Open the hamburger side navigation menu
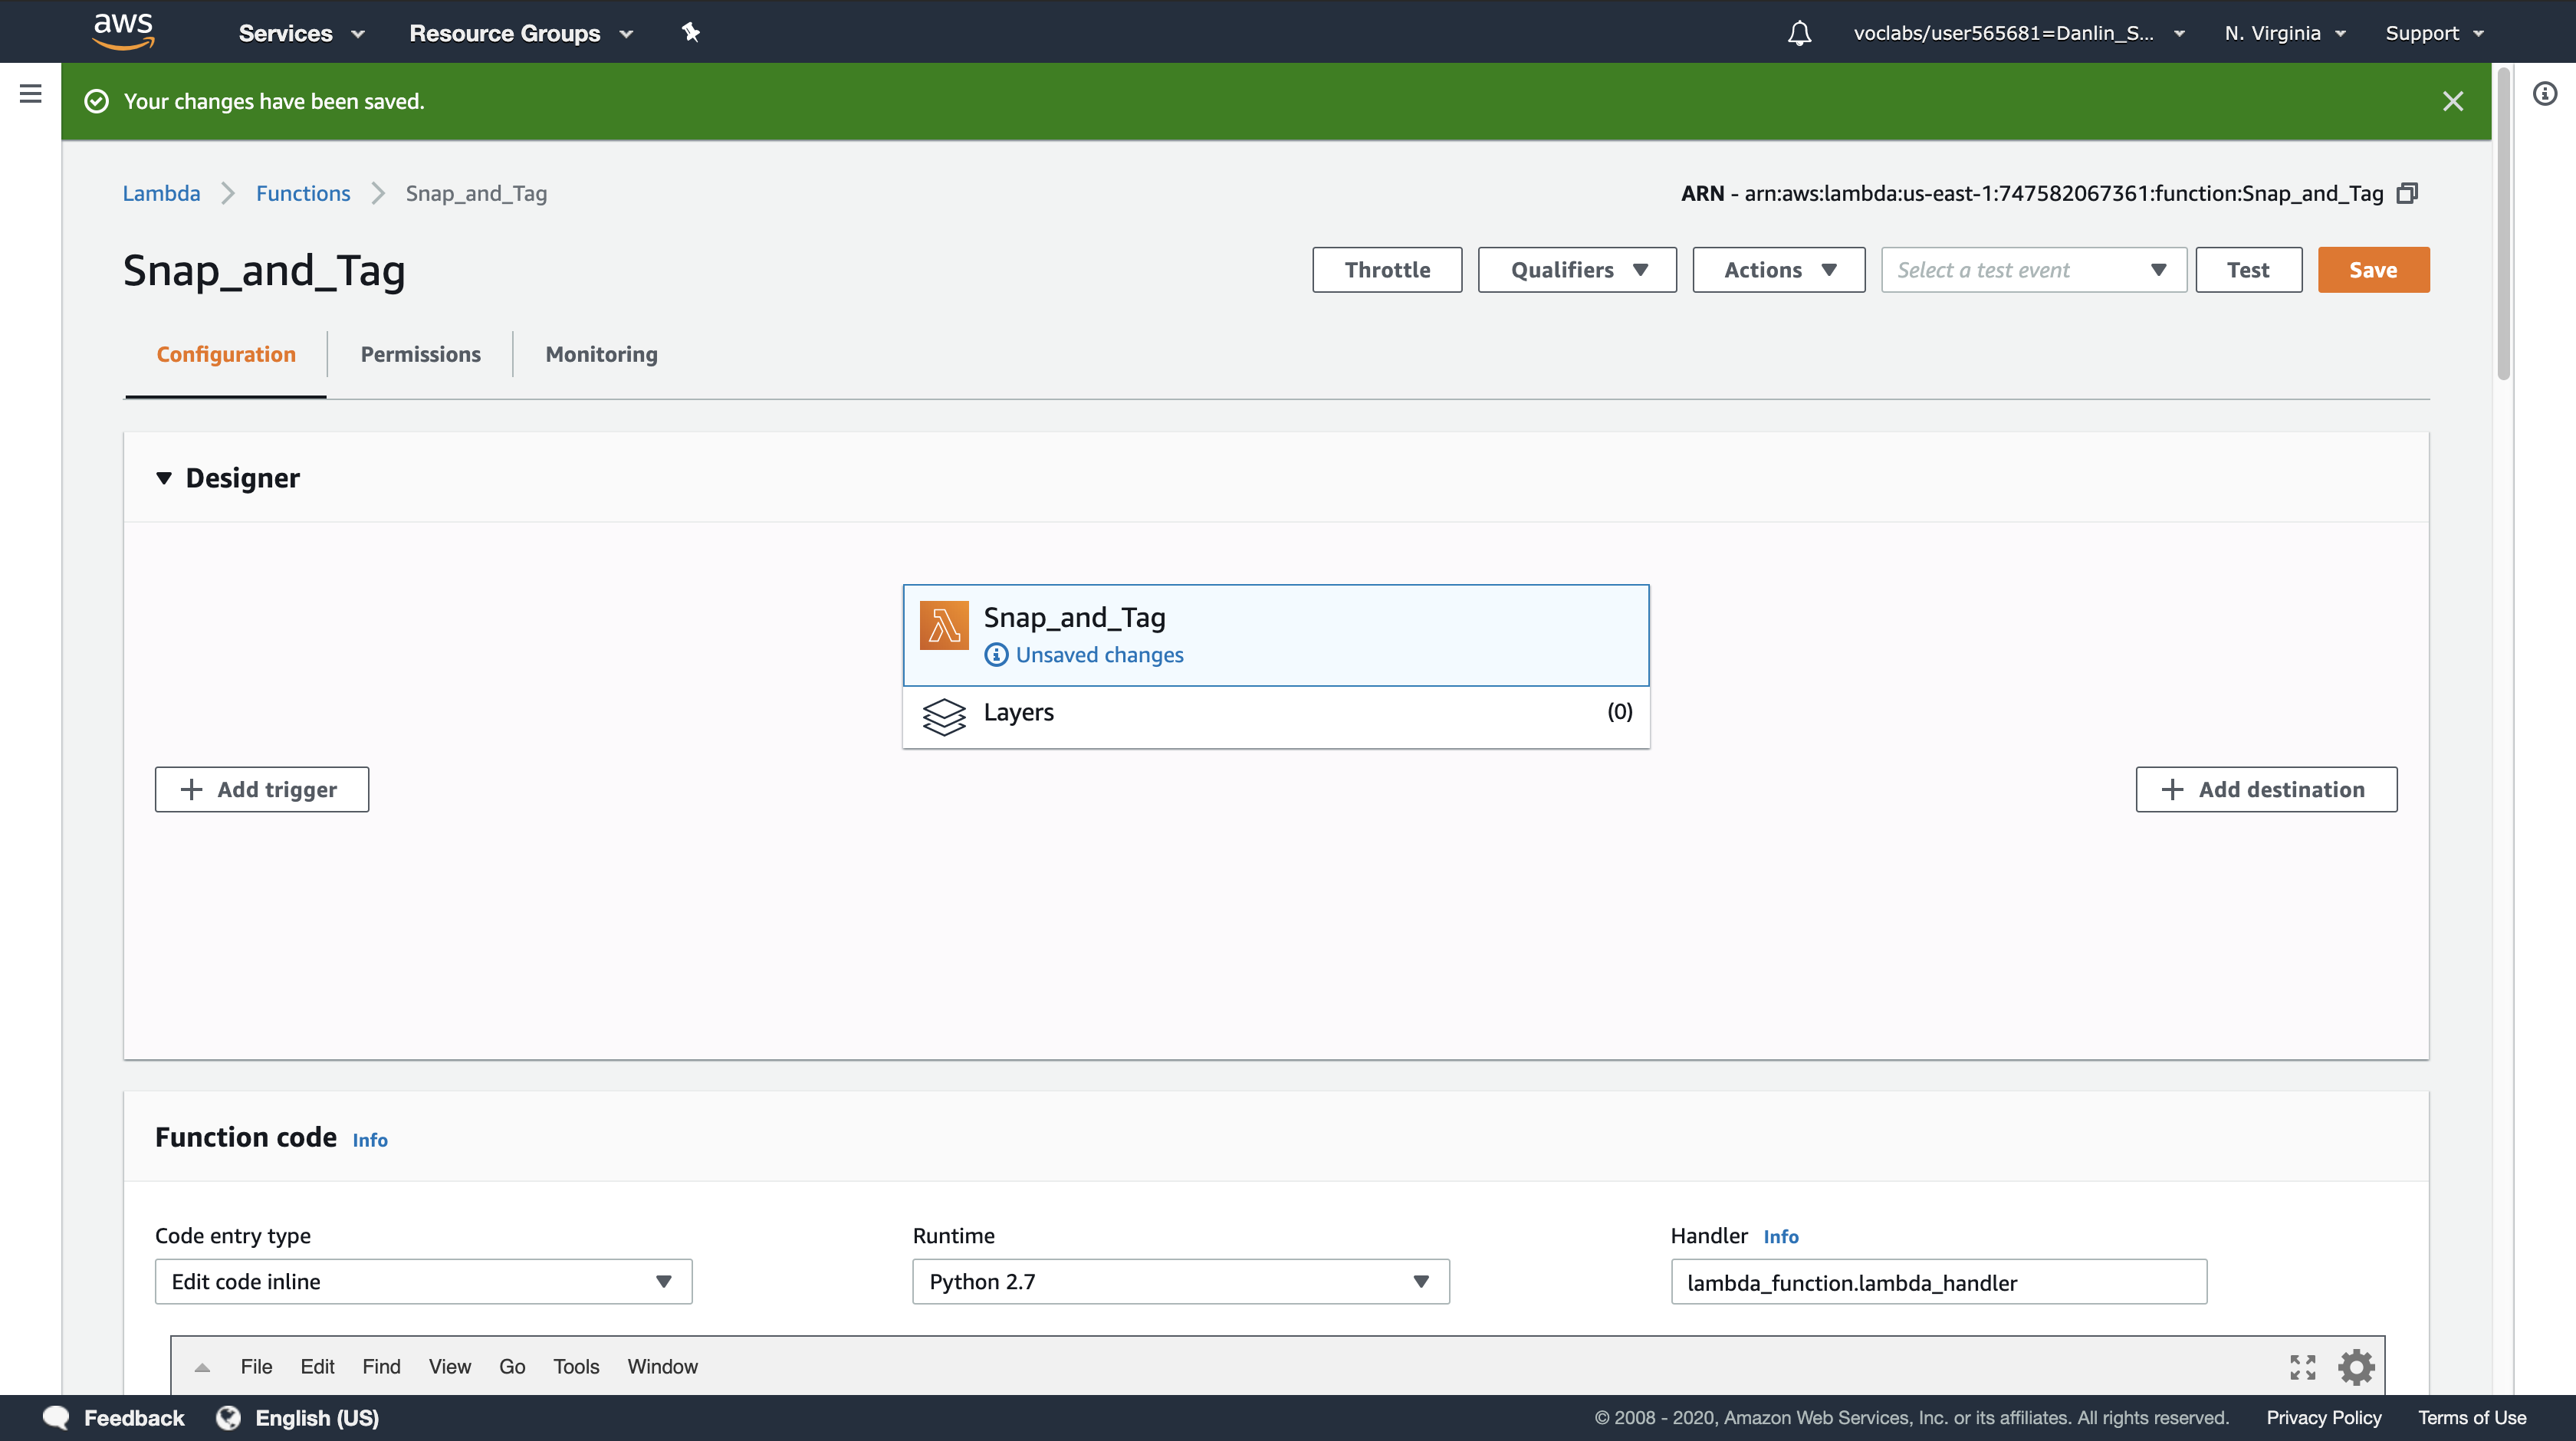Screen dimensions: 2576x1441 30,94
